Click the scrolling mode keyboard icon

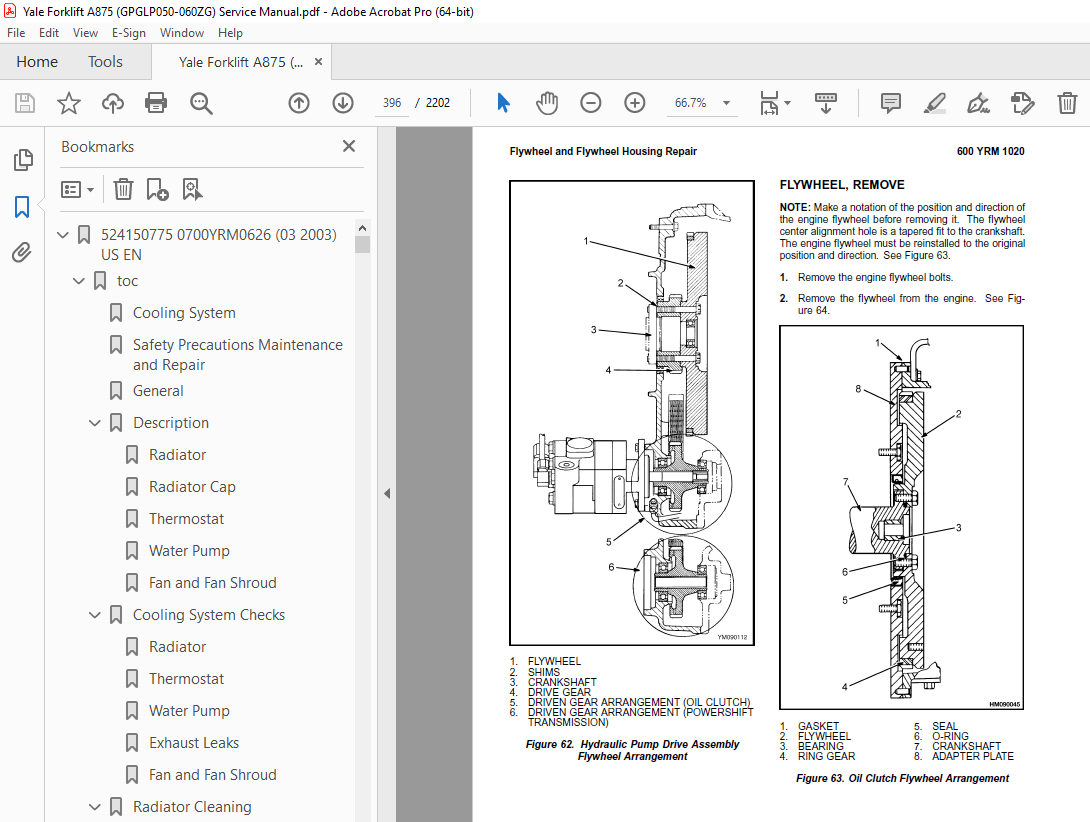click(x=826, y=103)
